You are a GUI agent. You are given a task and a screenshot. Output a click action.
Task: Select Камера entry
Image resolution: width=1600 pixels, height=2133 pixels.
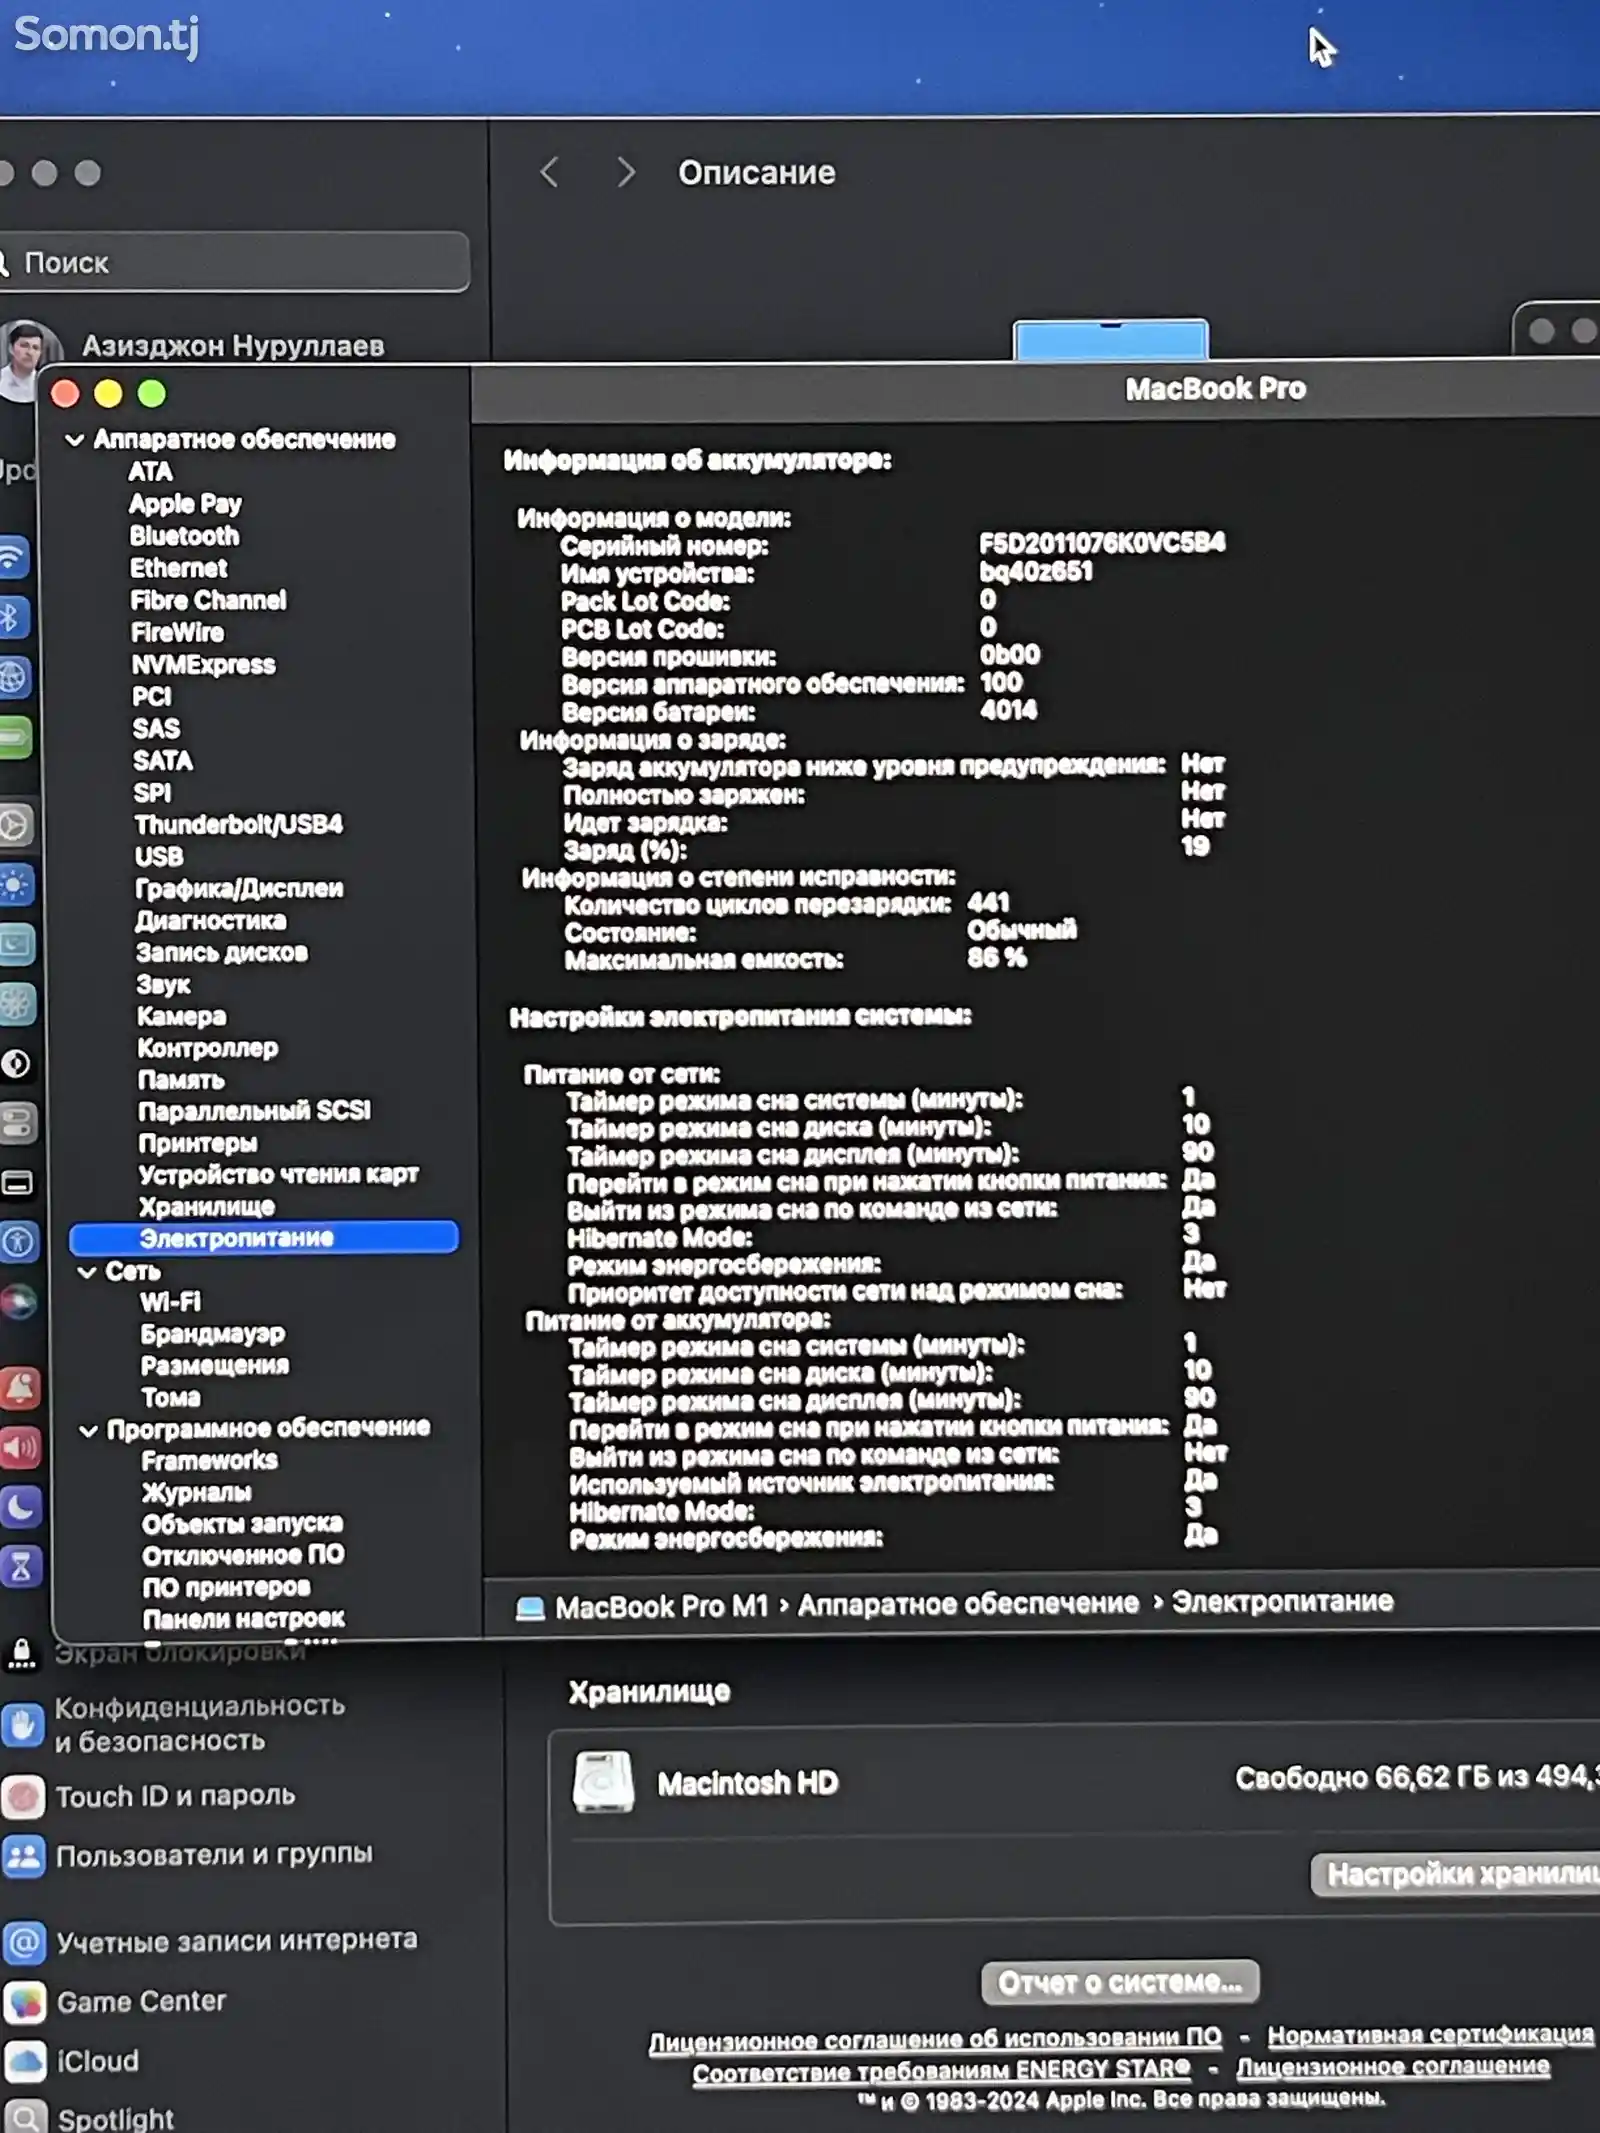181,1017
